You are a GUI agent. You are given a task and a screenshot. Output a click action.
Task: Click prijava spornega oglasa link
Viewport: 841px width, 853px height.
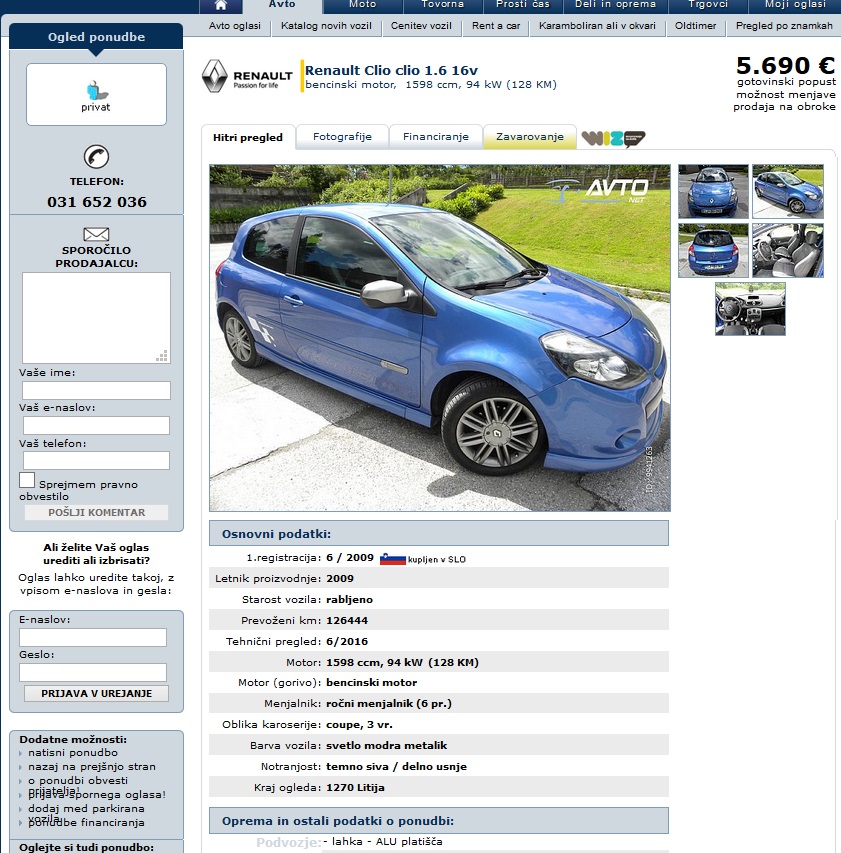97,795
